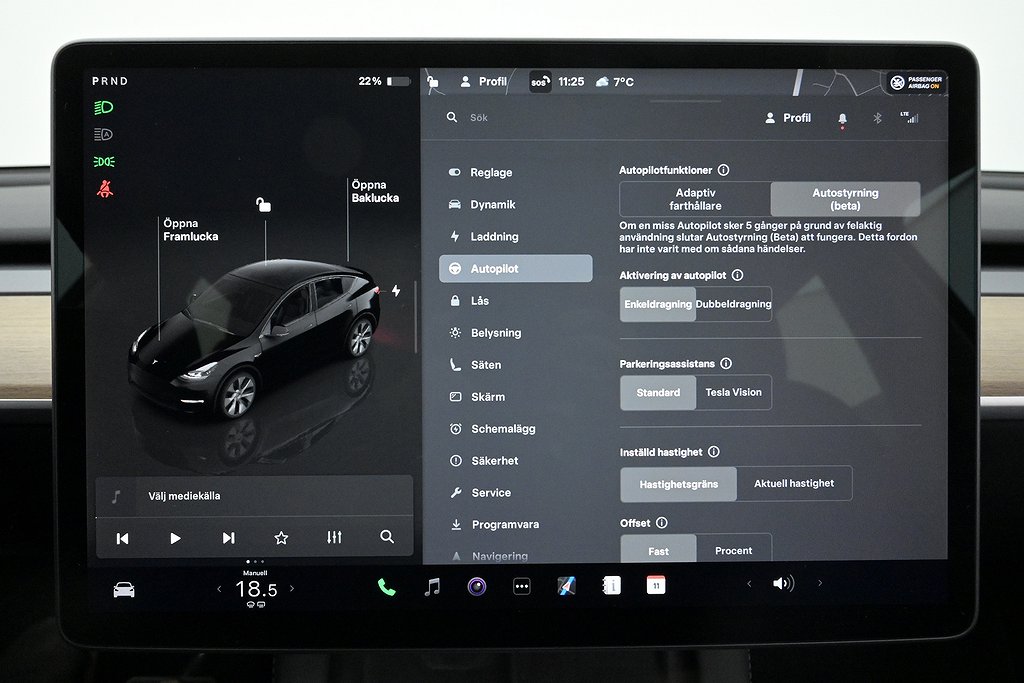Tap the auto high beam icon
This screenshot has height=683, width=1024.
pos(104,135)
